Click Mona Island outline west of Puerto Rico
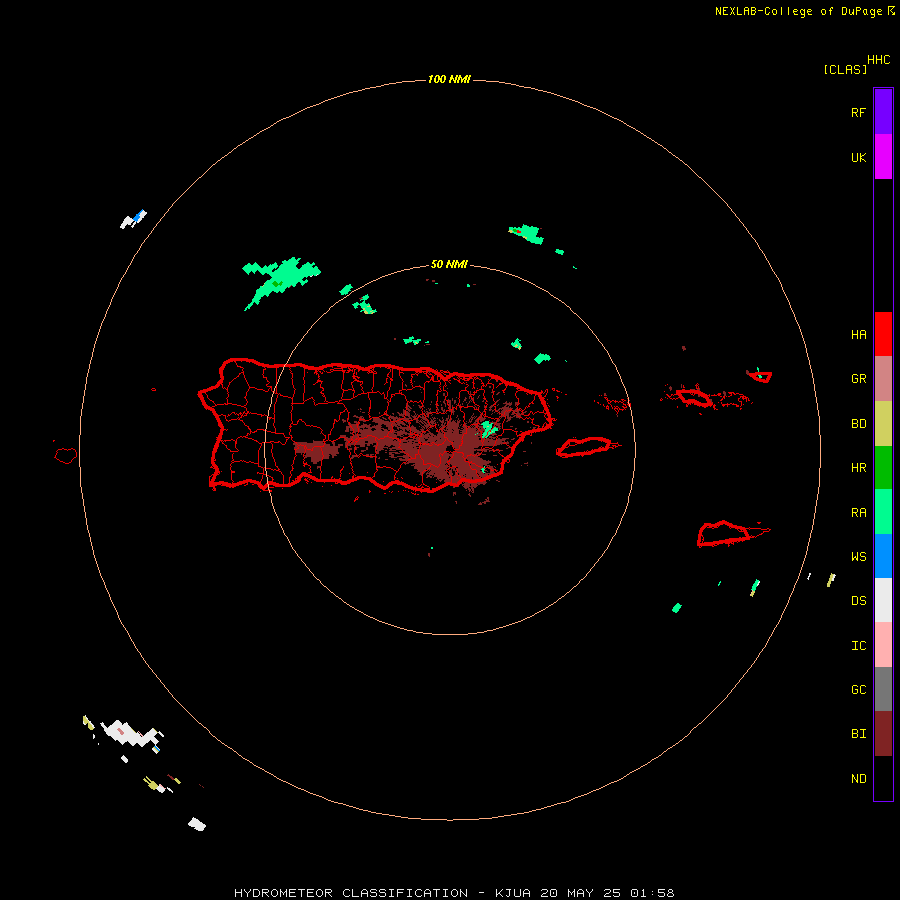 click(x=65, y=456)
